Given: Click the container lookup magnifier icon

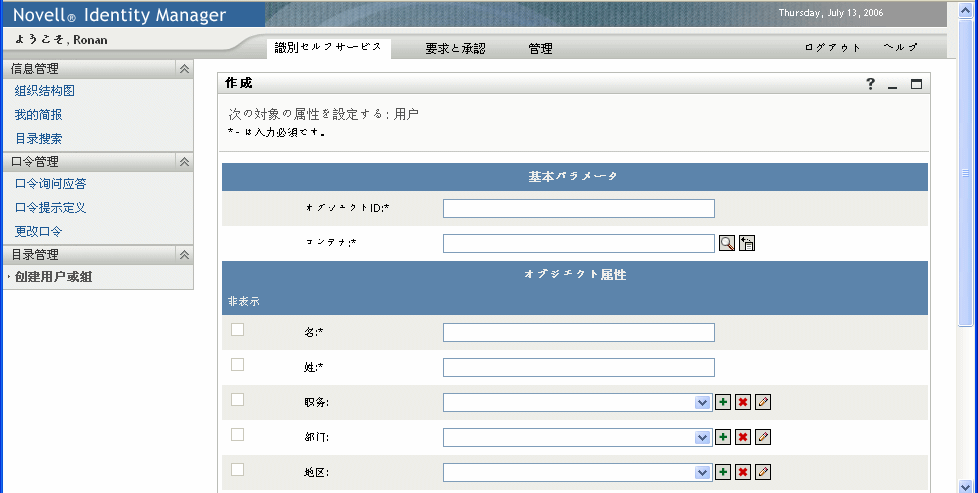Looking at the screenshot, I should (727, 243).
